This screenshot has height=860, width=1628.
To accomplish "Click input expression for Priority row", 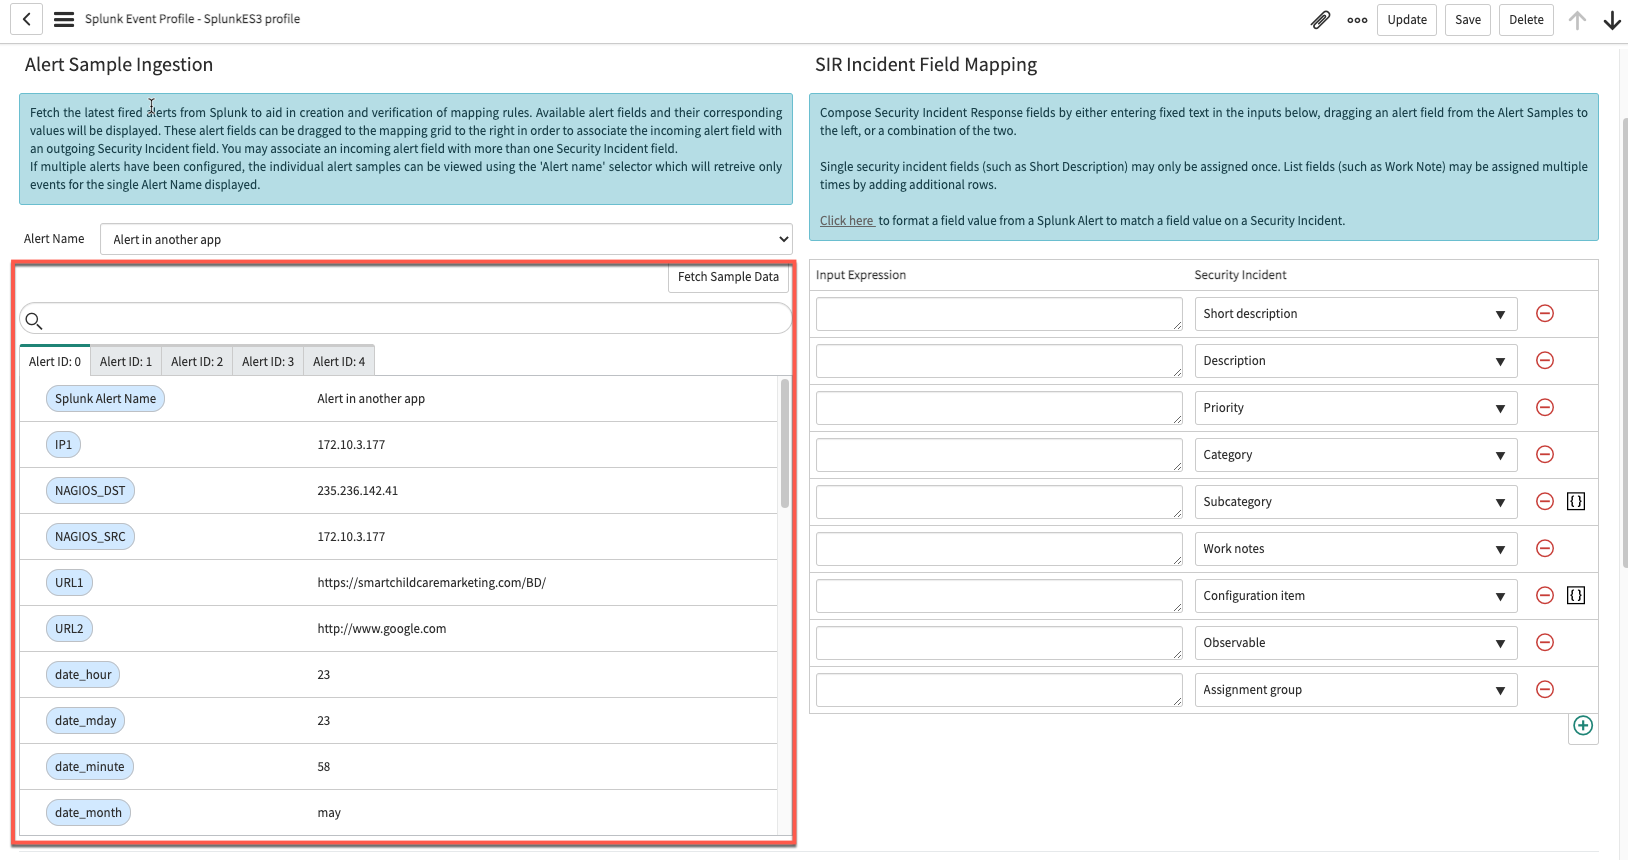I will [999, 408].
